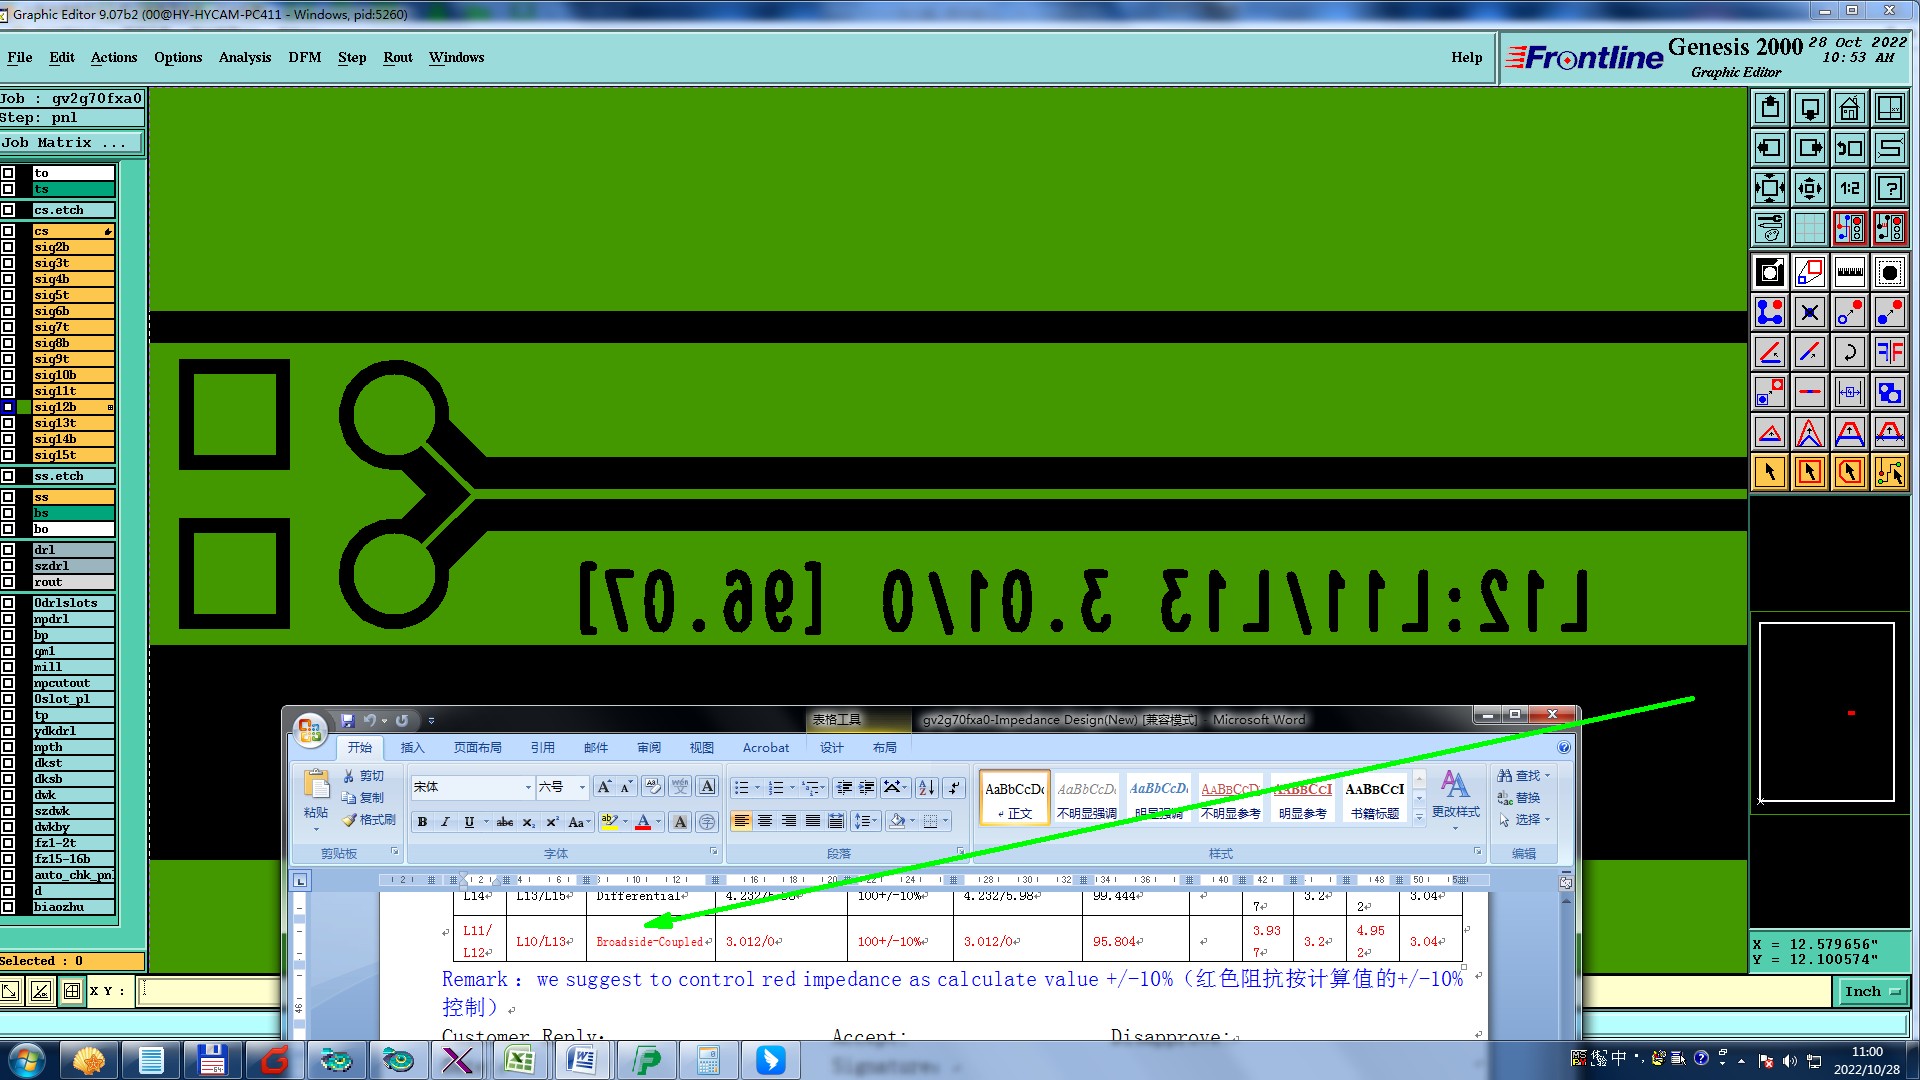This screenshot has width=1920, height=1080.
Task: Click the Home view icon
Action: [1849, 108]
